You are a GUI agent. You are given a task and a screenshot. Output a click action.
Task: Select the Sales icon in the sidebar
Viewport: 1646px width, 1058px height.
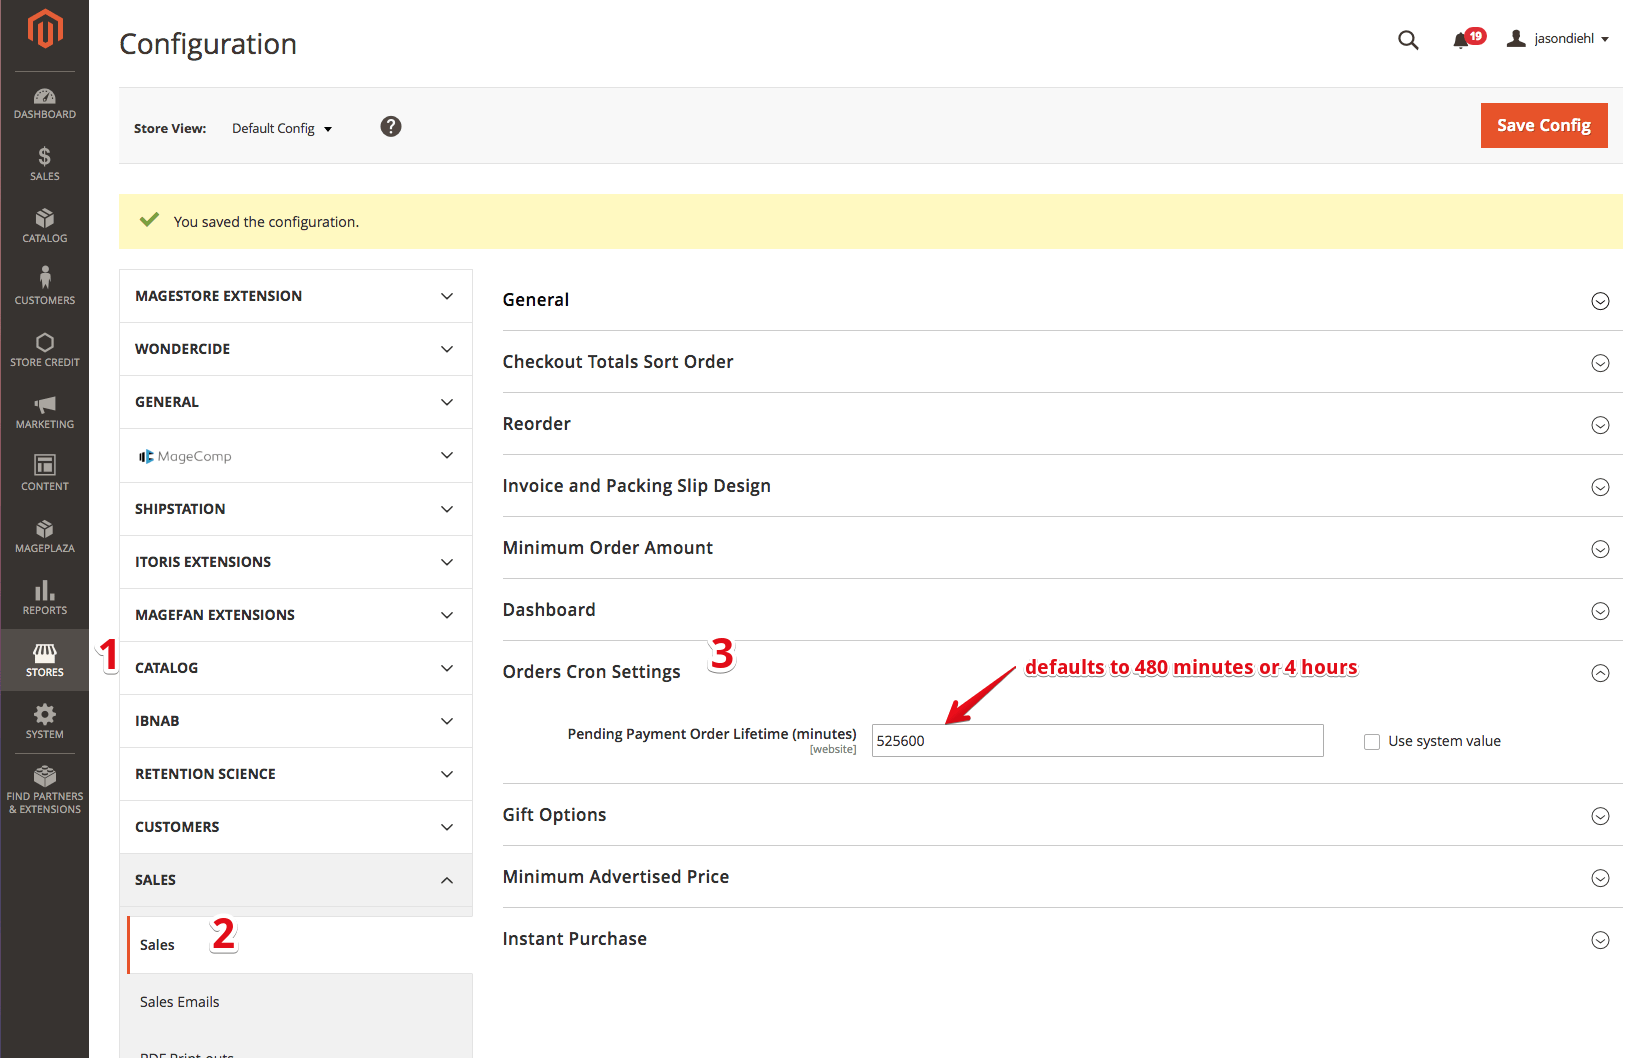[x=44, y=163]
